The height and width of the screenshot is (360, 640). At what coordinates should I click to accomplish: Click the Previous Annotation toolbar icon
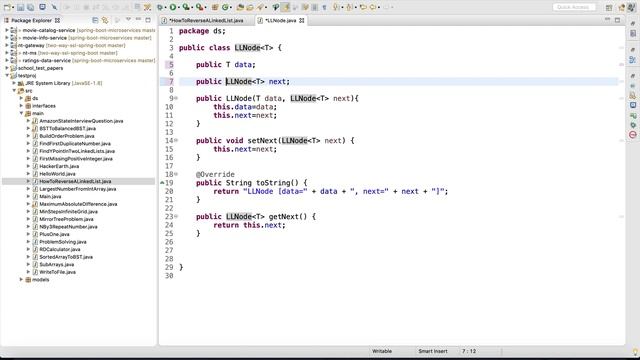point(350,7)
